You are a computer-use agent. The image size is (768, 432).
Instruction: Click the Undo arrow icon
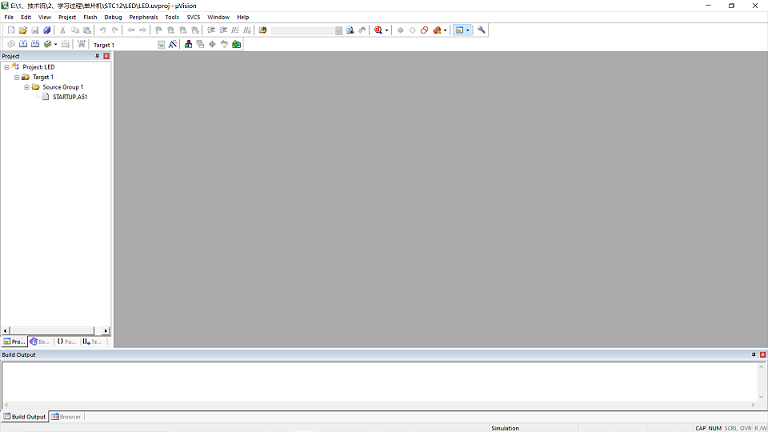103,30
